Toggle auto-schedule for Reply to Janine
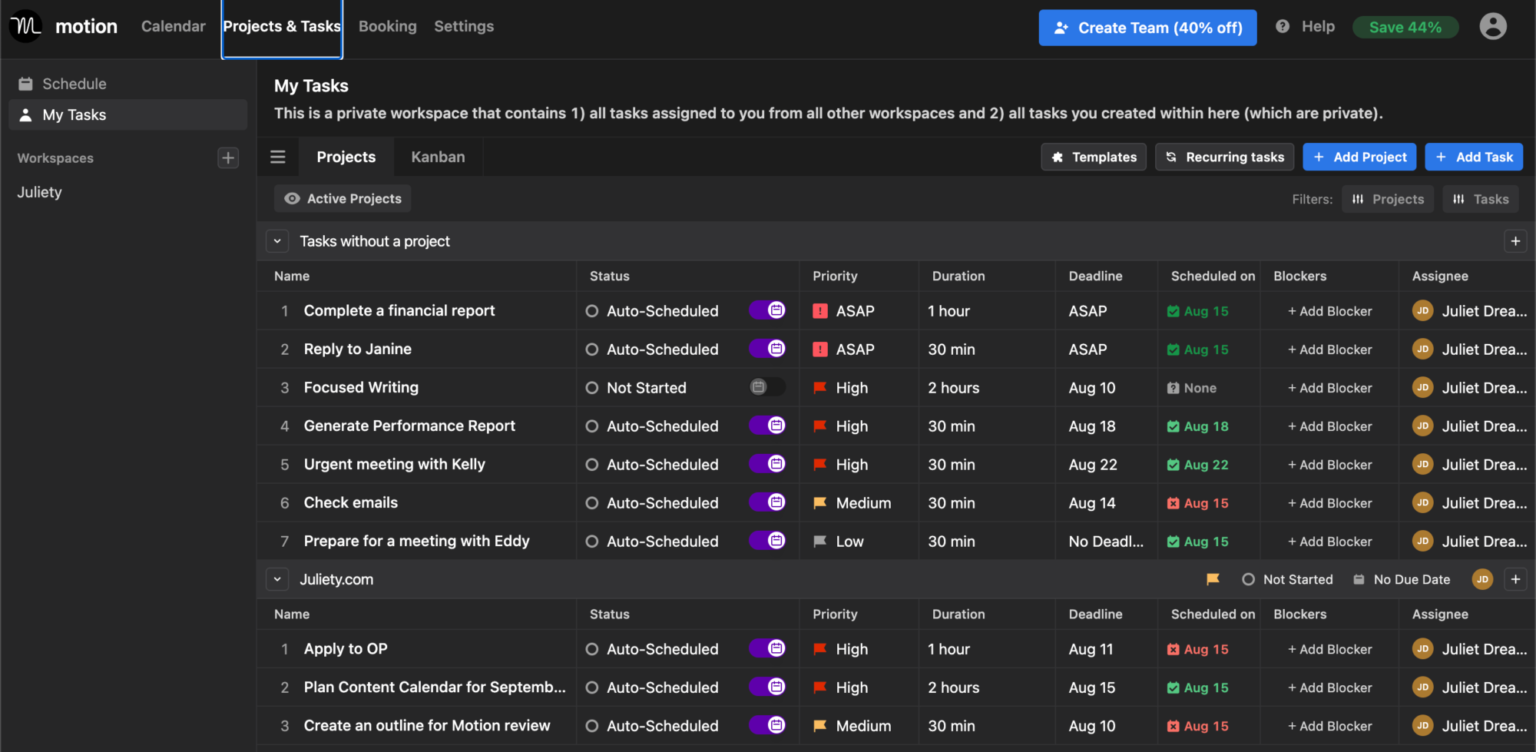1536x752 pixels. pos(767,348)
